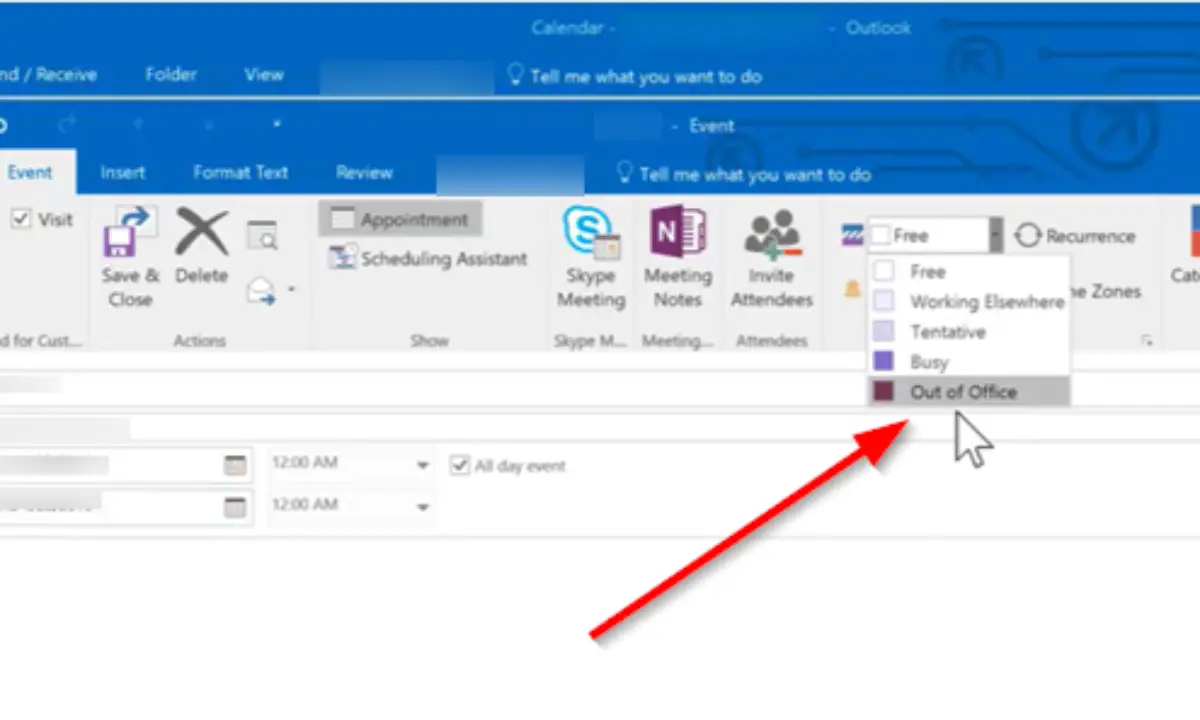Click the light lavender Tentative swatch
1200x720 pixels.
tap(884, 332)
